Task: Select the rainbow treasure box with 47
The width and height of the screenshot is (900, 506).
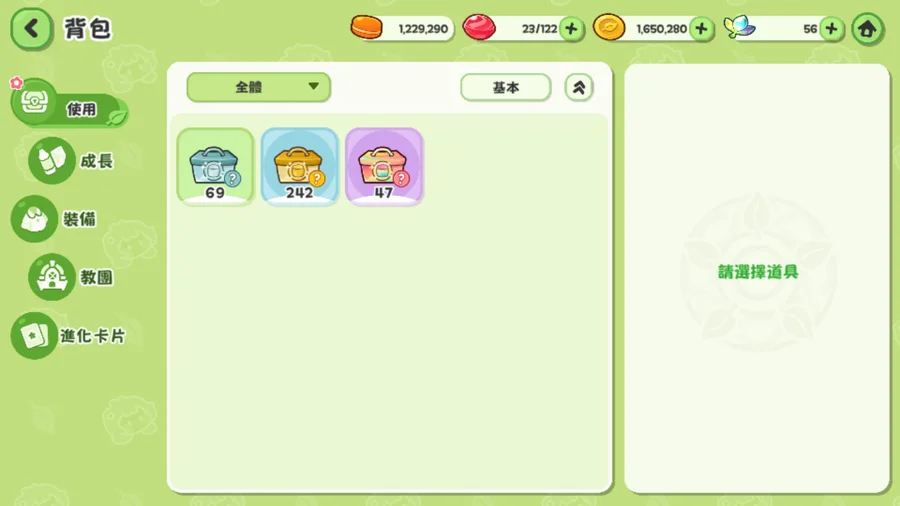Action: [x=384, y=166]
